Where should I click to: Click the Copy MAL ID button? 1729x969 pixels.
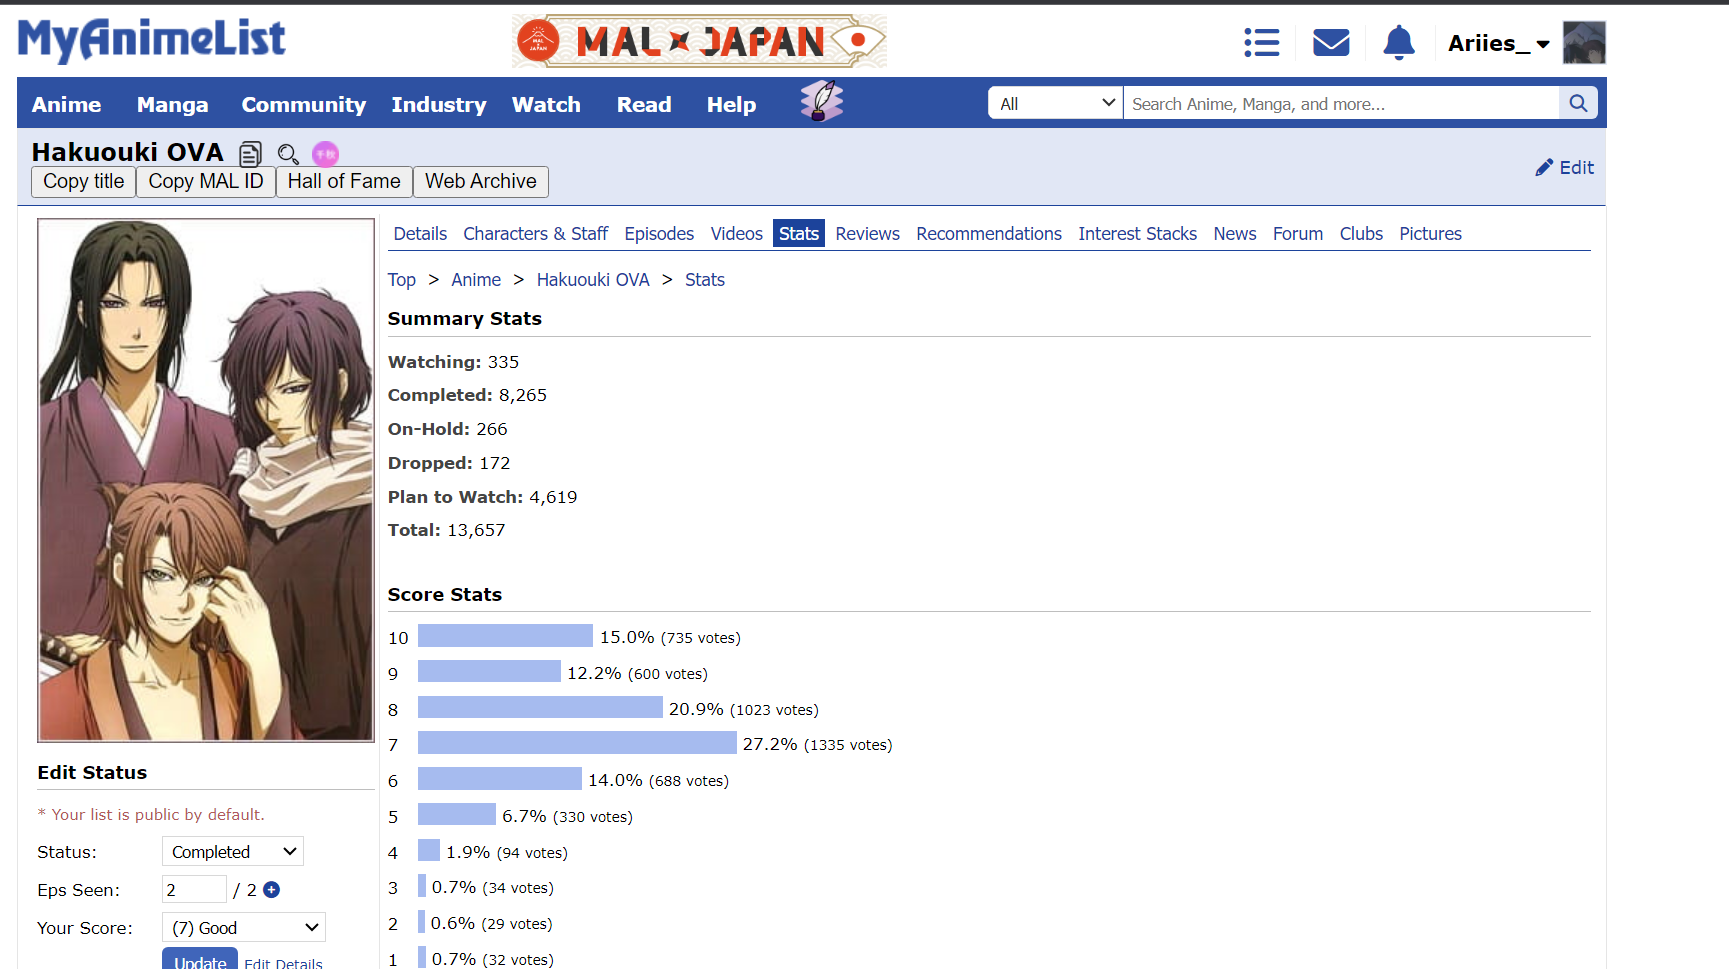pyautogui.click(x=206, y=182)
